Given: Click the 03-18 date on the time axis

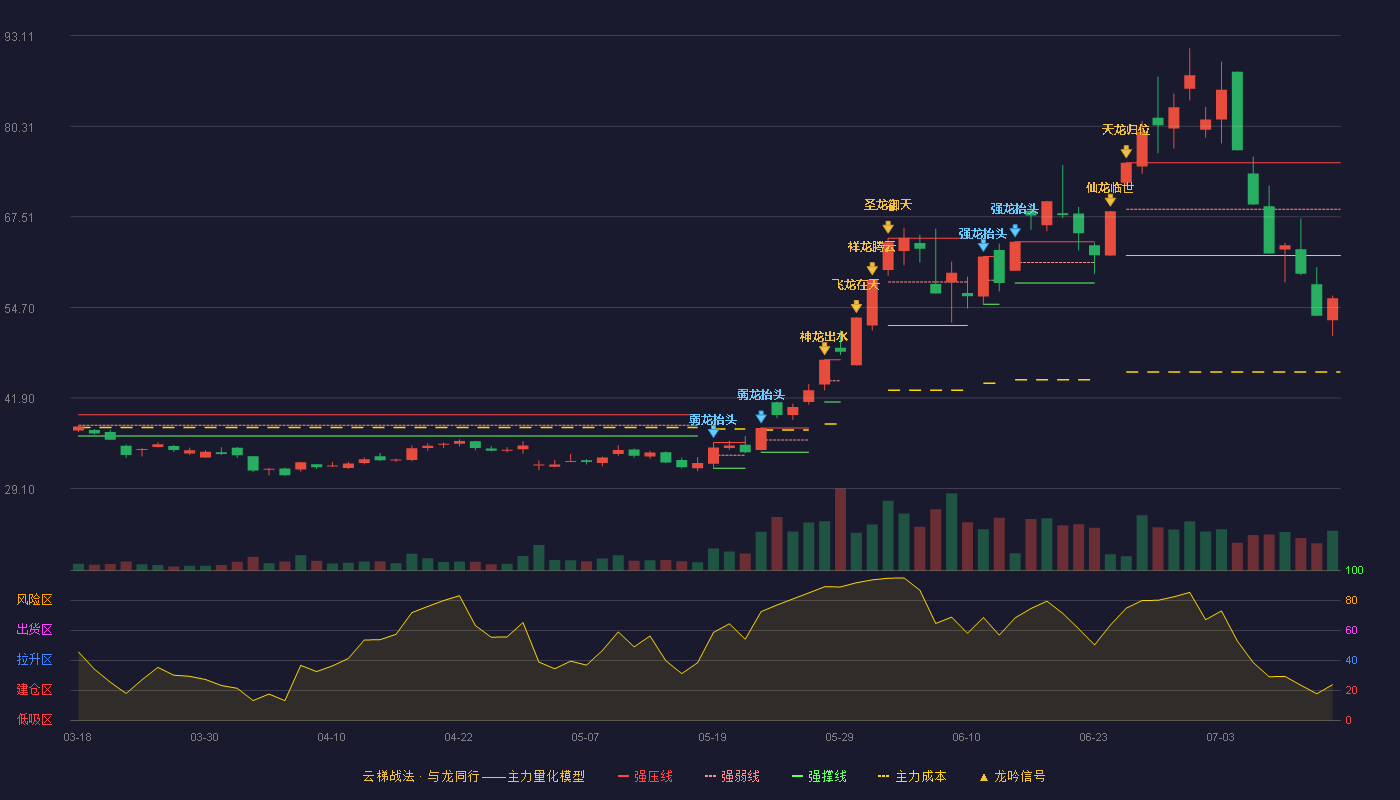Looking at the screenshot, I should coord(77,737).
